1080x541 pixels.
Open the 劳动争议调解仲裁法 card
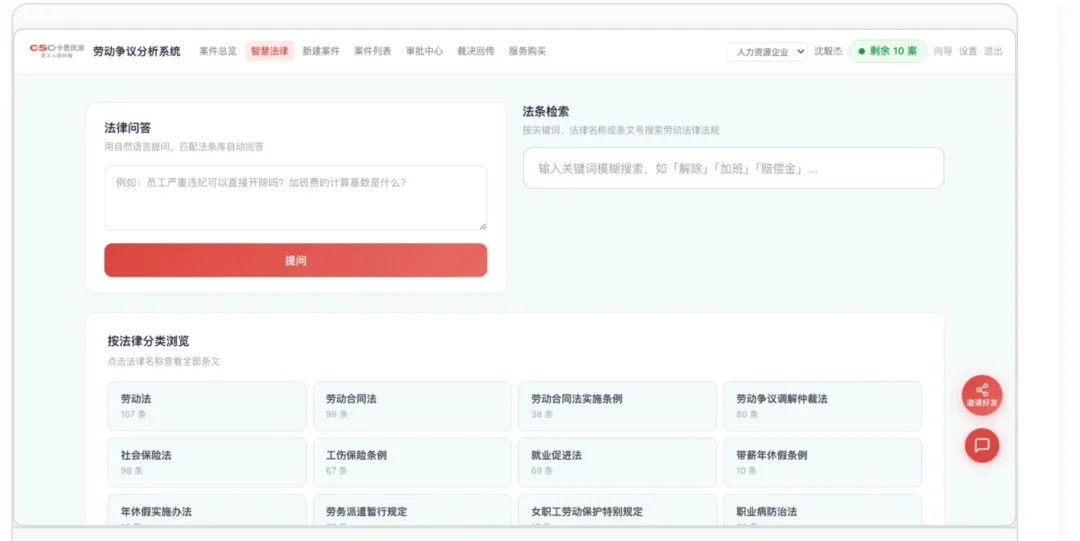pos(822,406)
